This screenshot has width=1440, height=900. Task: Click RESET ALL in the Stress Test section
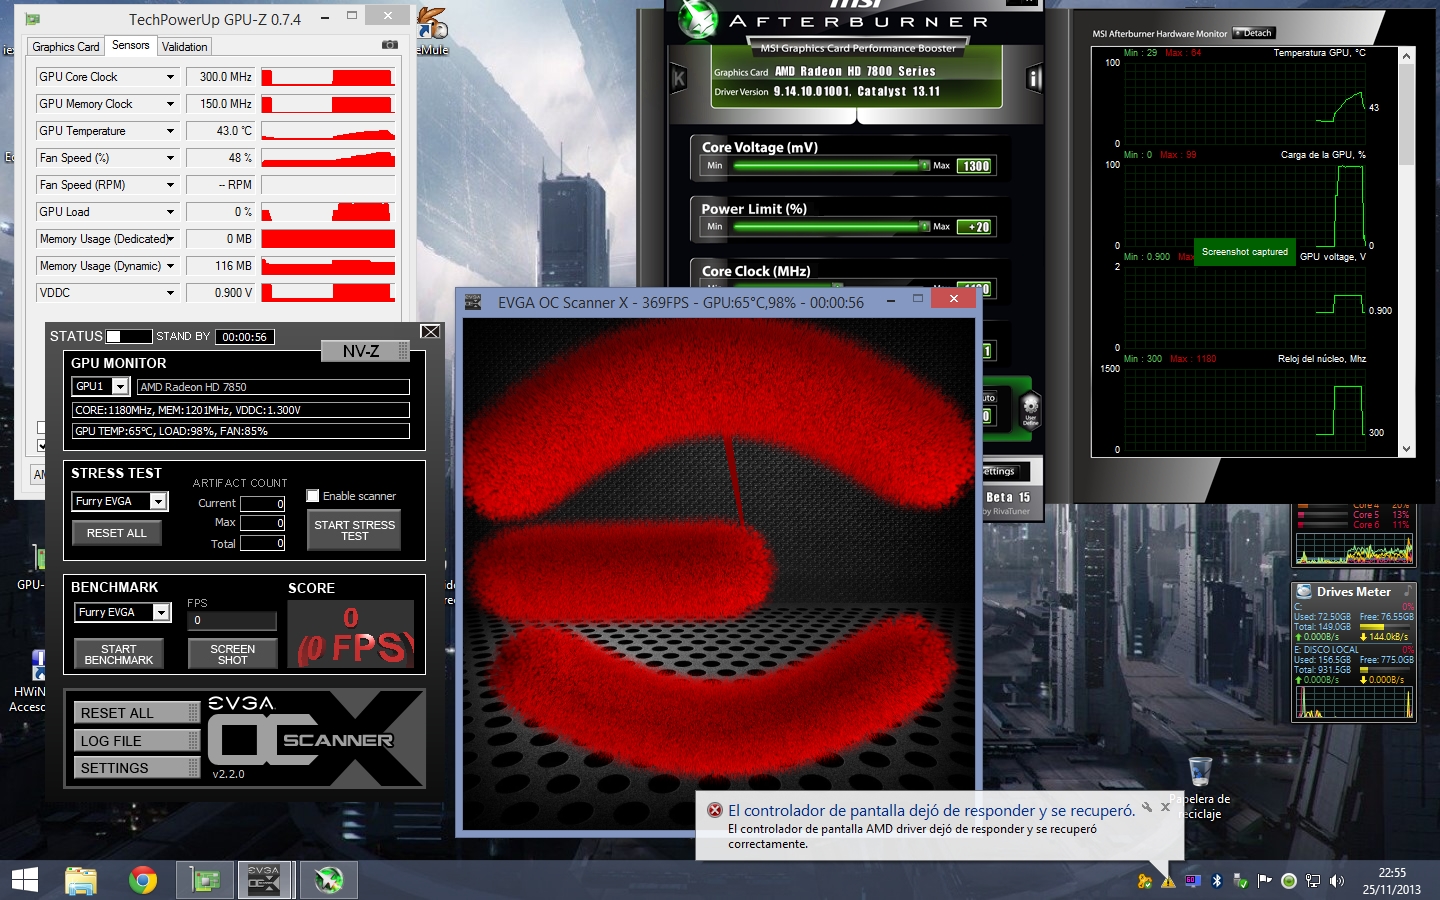click(116, 533)
